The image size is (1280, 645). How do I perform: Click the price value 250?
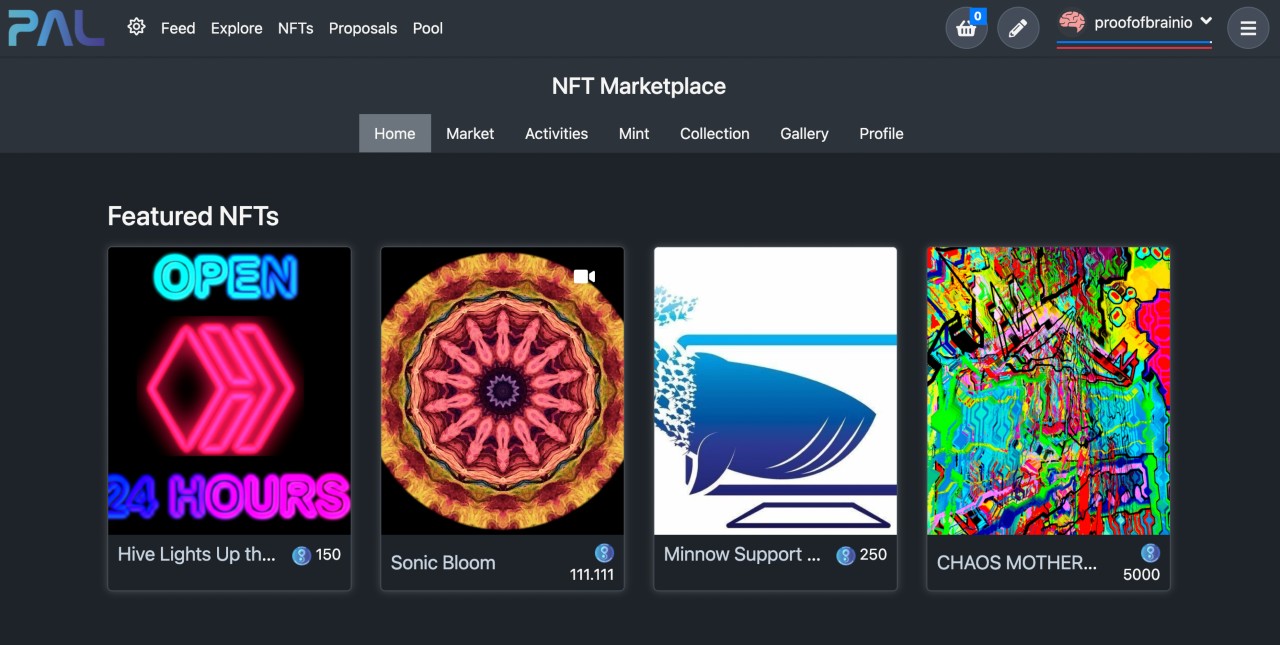point(873,554)
